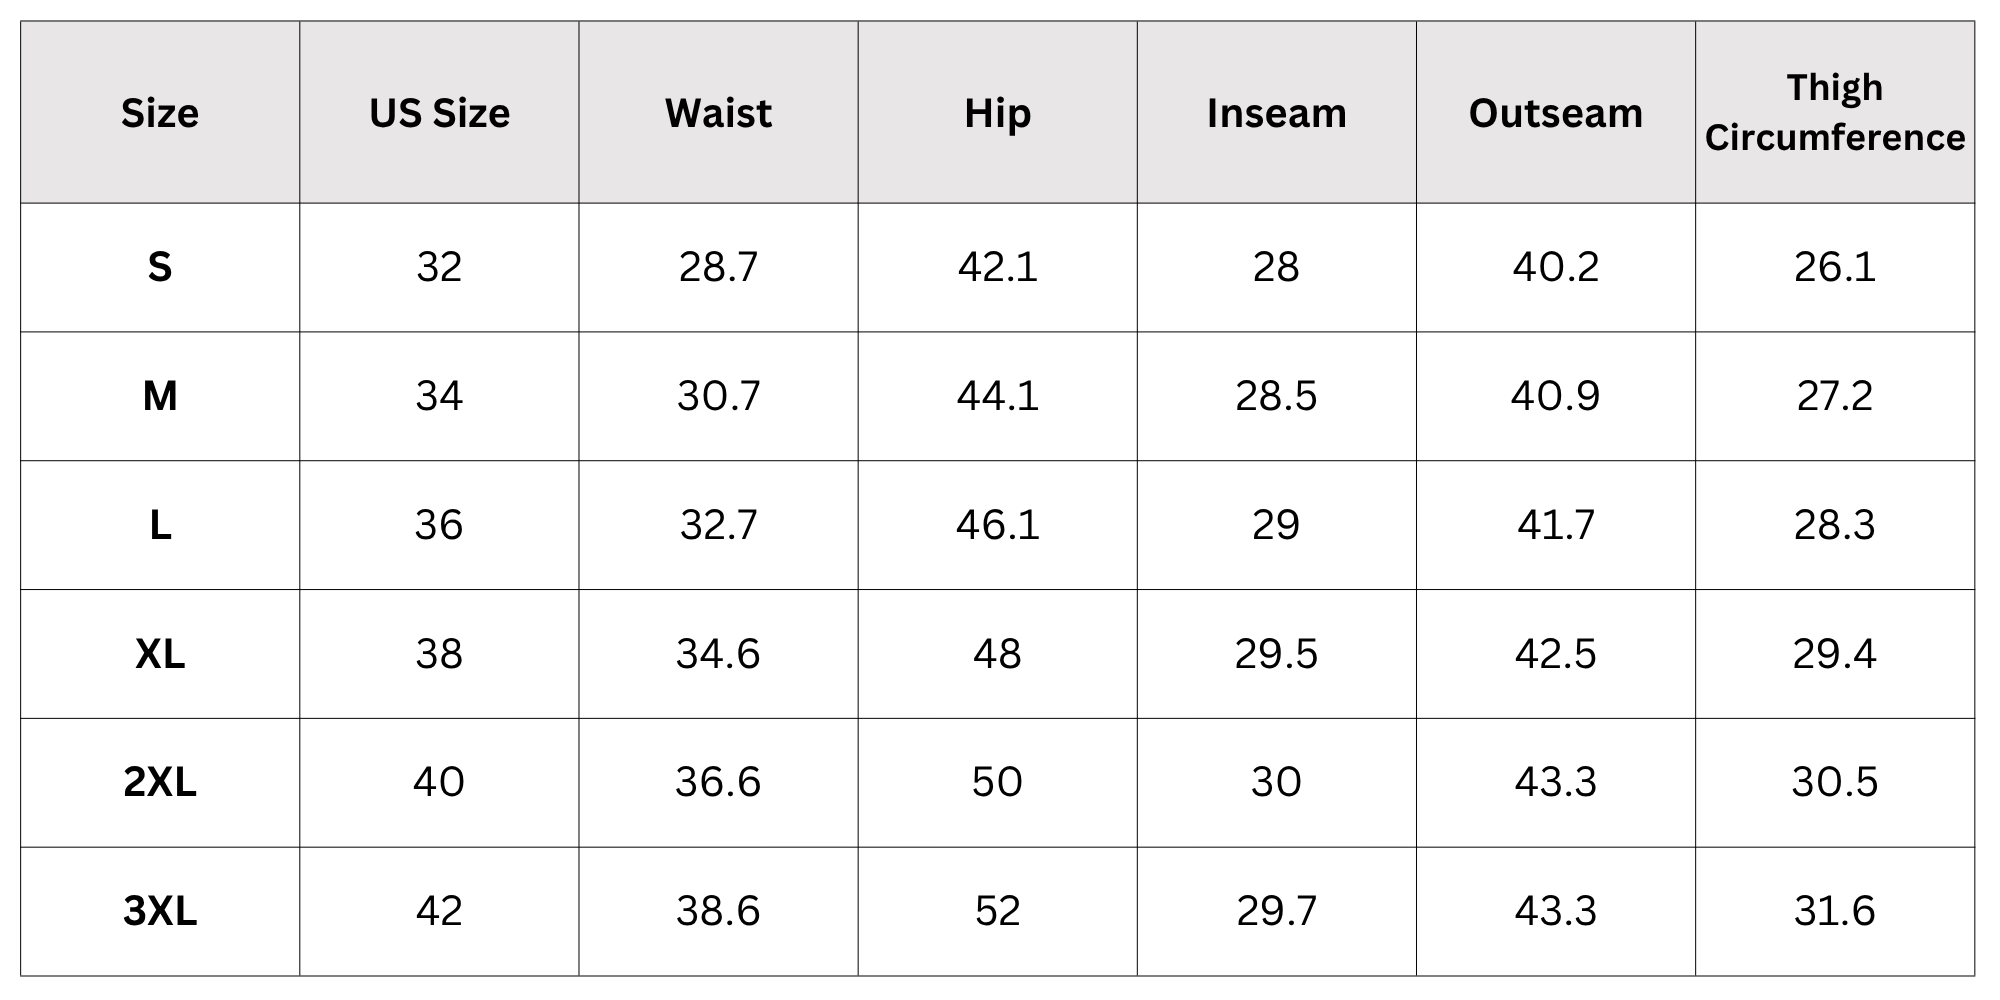Click the Waist column header
2000x1000 pixels.
point(718,113)
